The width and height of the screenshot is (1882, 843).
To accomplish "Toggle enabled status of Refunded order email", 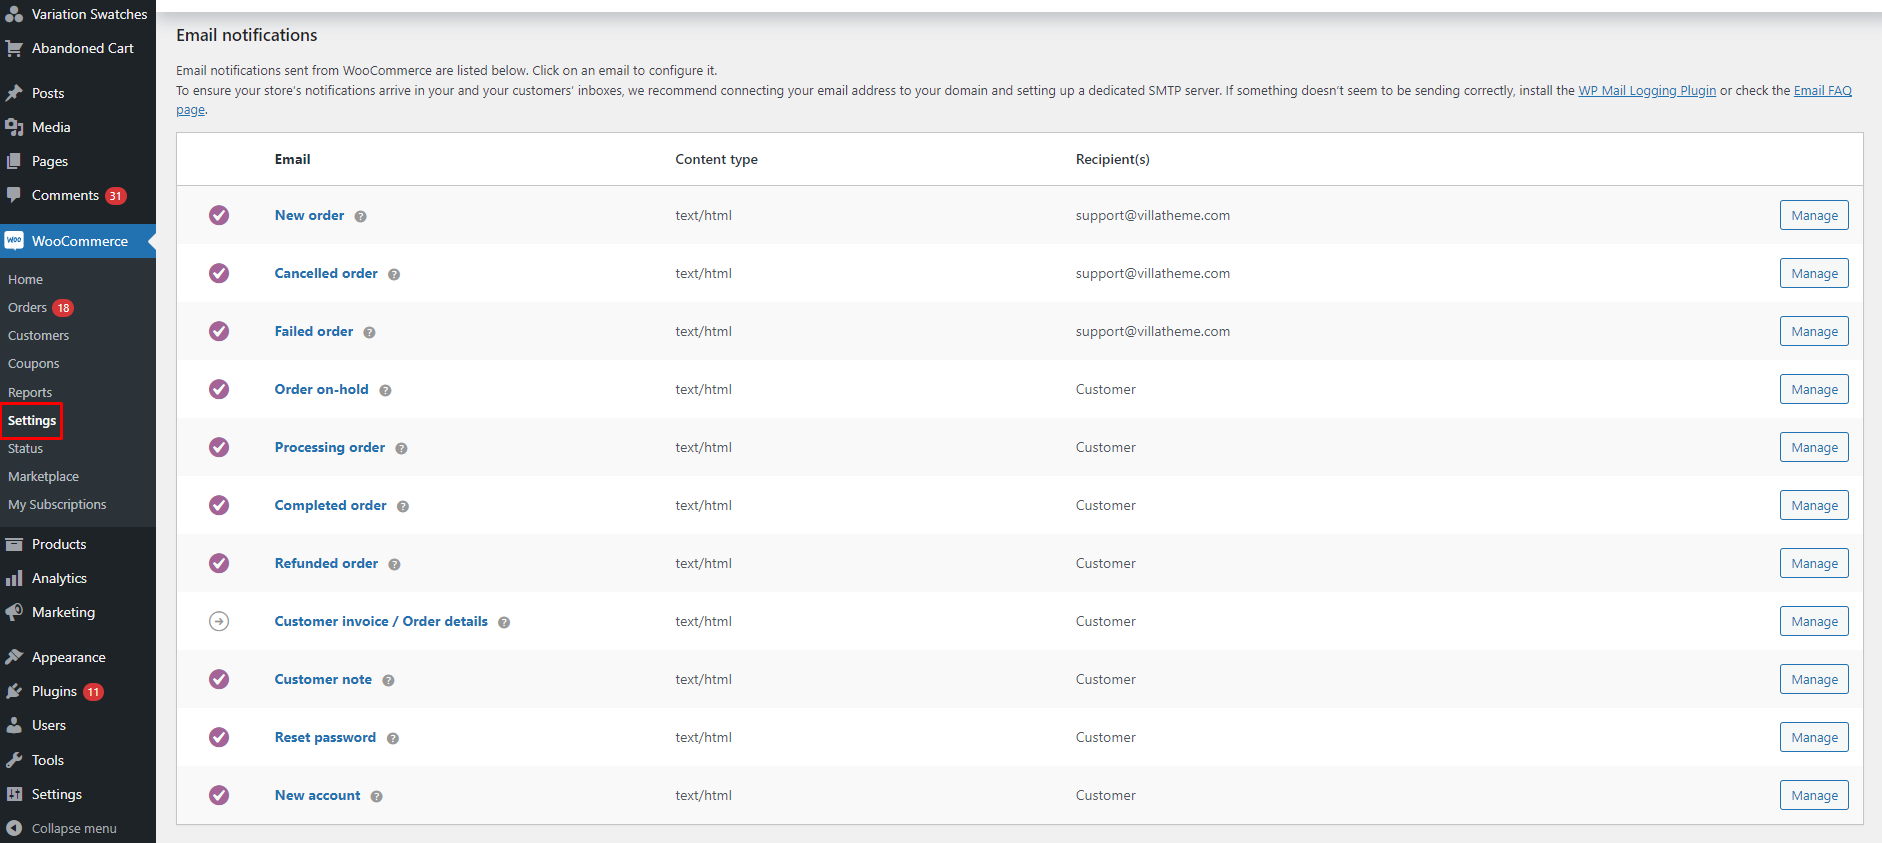I will click(219, 563).
